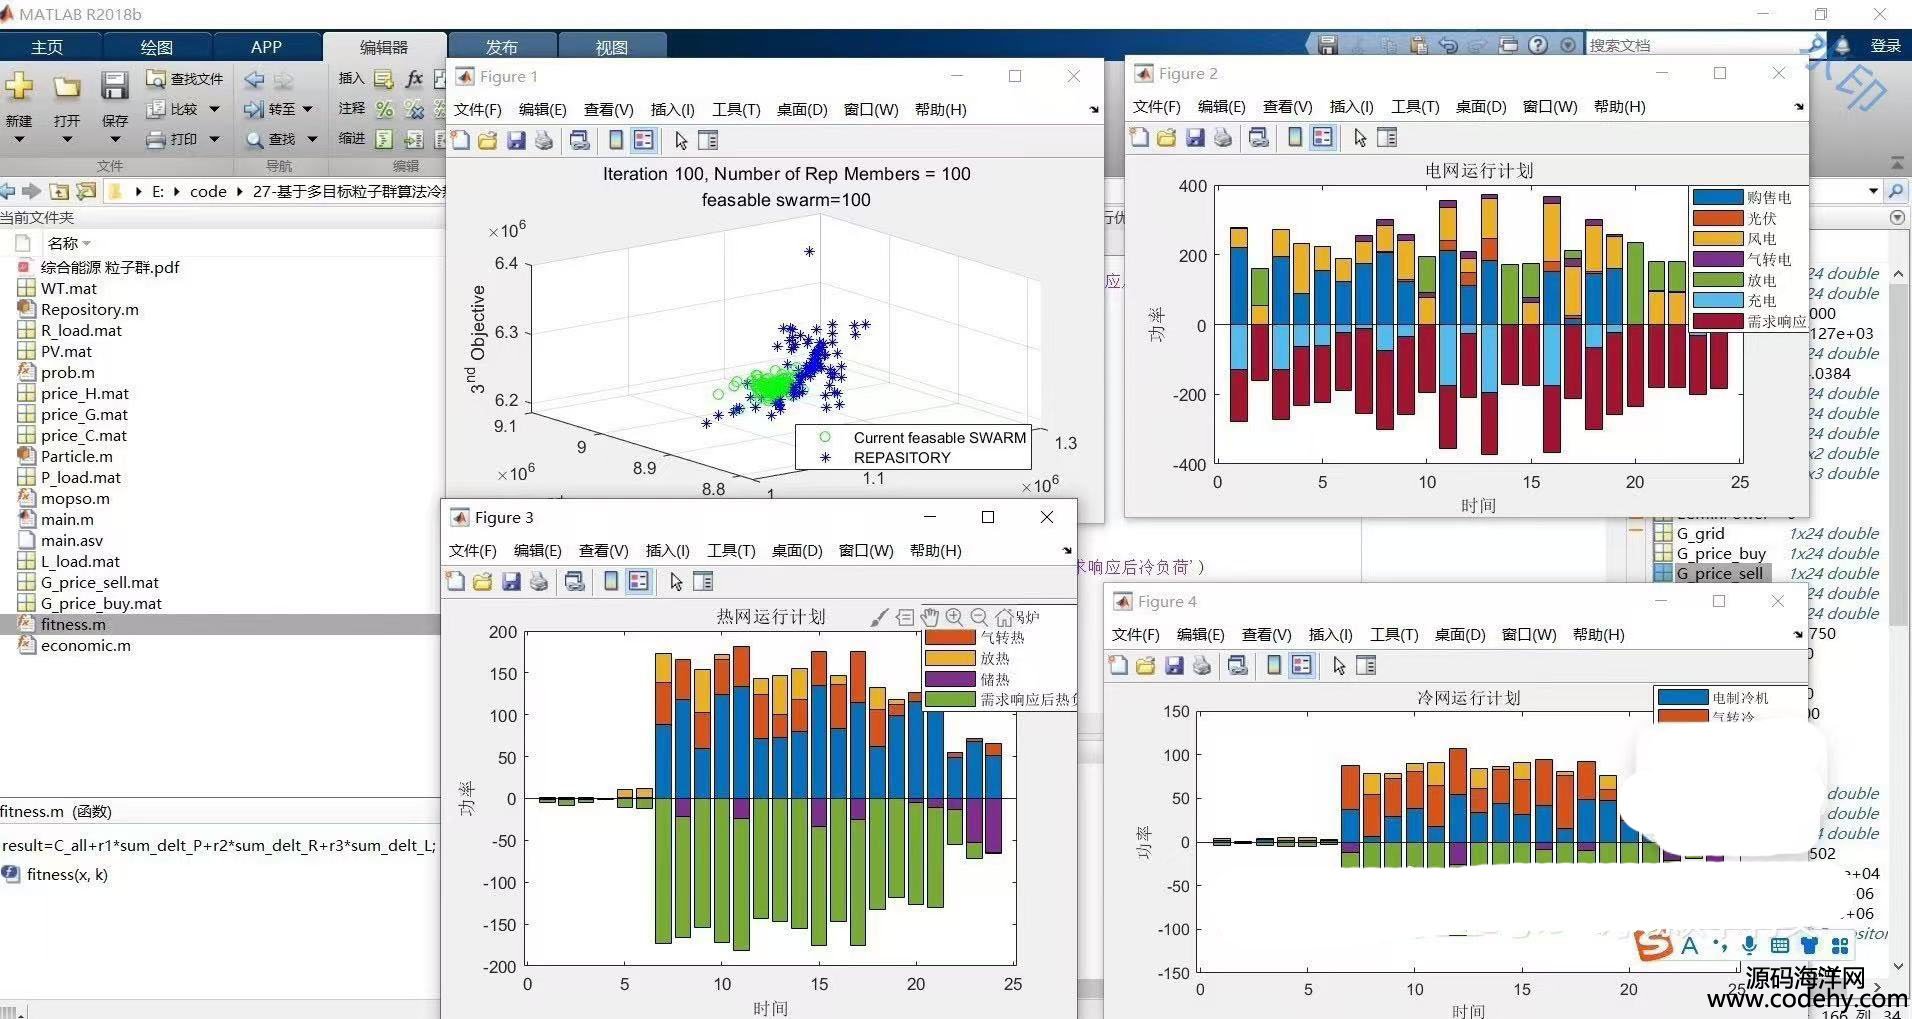1912x1019 pixels.
Task: Click the editor Back navigation arrow
Action: pos(255,79)
